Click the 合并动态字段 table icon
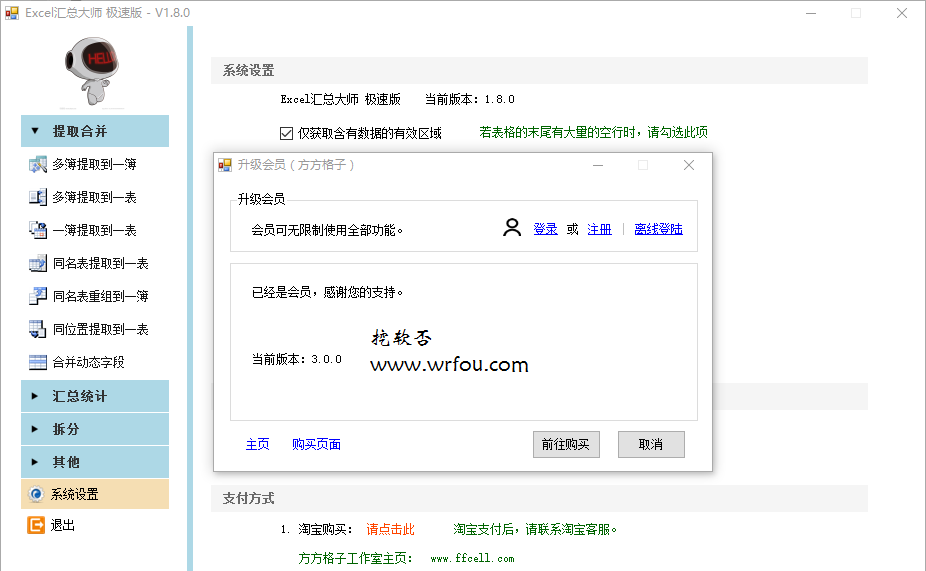This screenshot has width=926, height=571. pyautogui.click(x=38, y=363)
